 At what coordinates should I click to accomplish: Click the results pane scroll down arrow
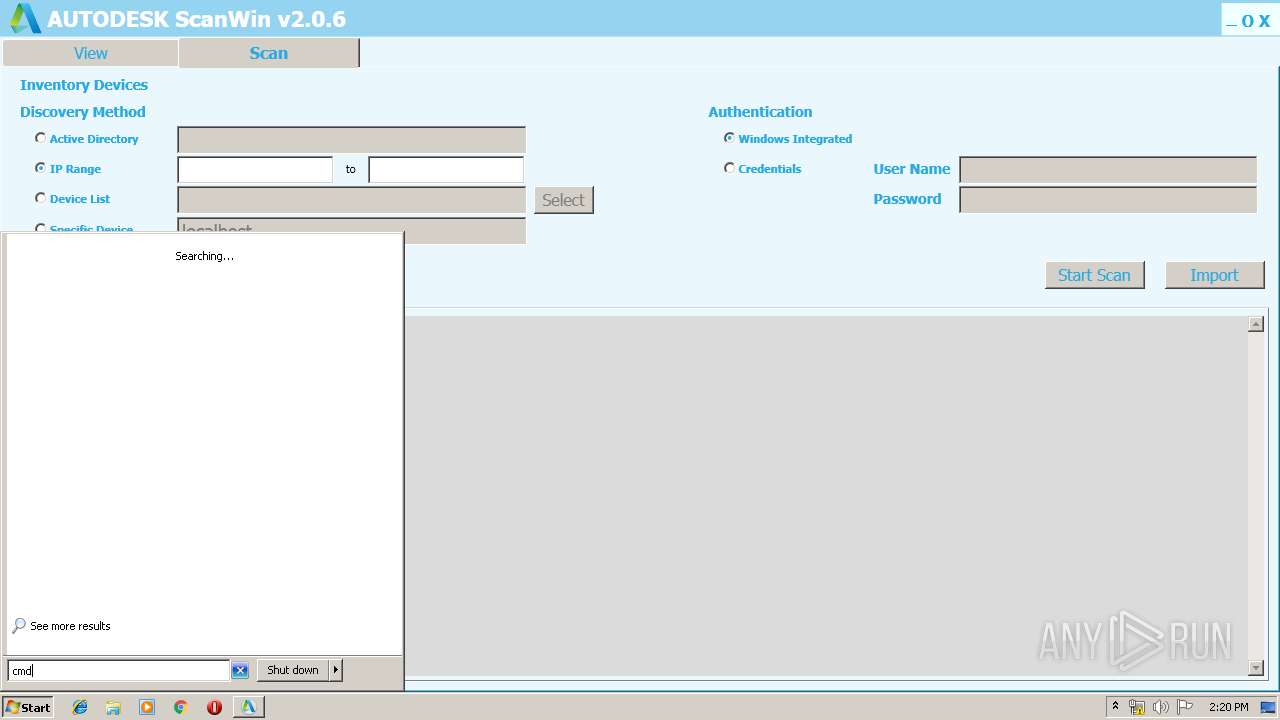[x=1256, y=668]
